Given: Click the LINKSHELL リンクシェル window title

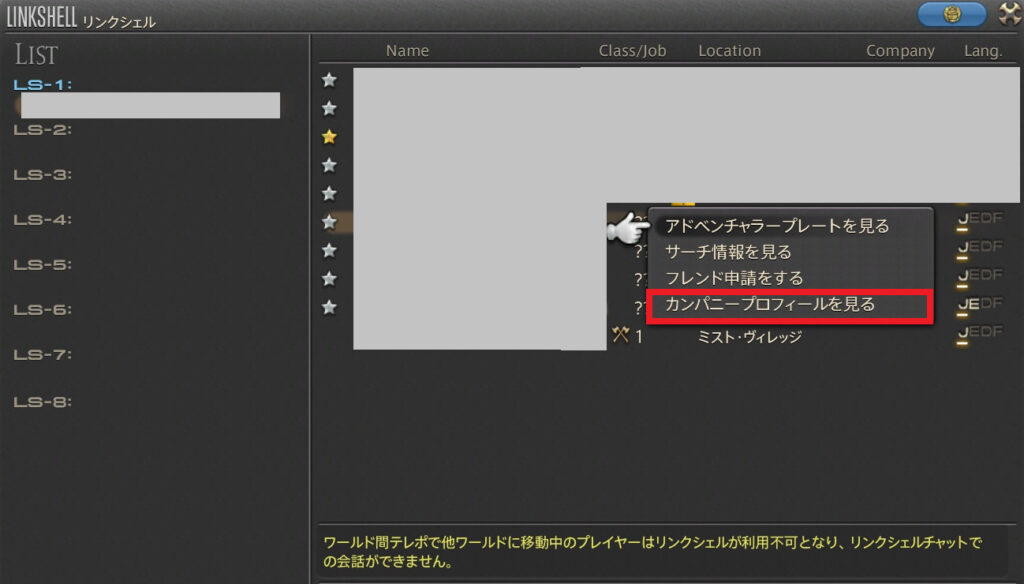Looking at the screenshot, I should point(81,18).
